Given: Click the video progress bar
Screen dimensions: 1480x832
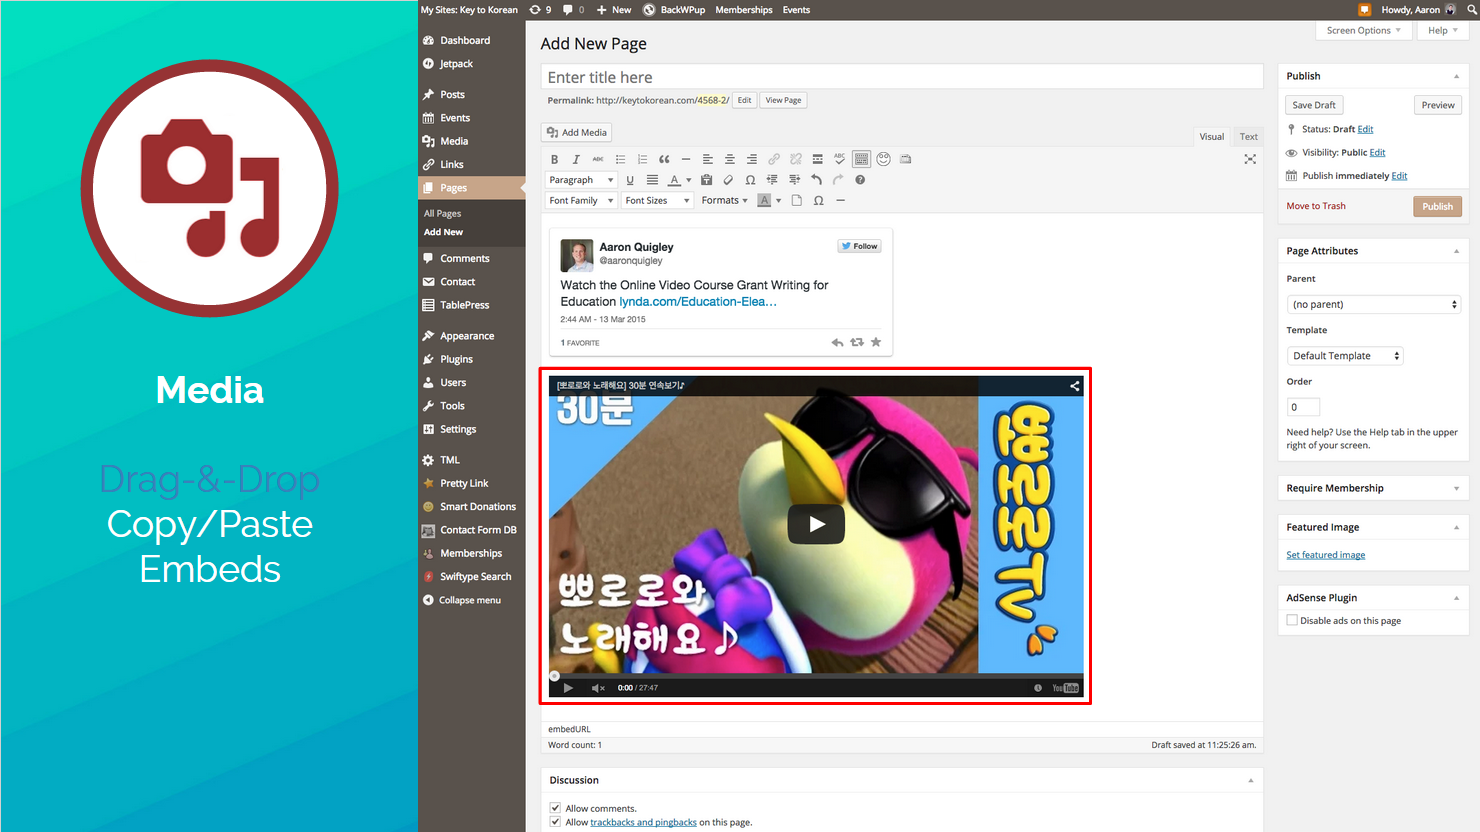Looking at the screenshot, I should (x=815, y=675).
